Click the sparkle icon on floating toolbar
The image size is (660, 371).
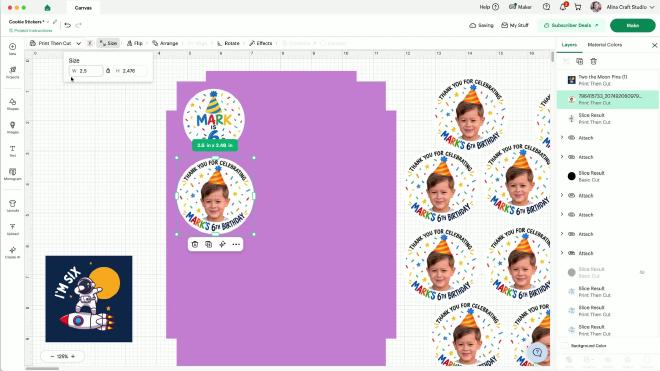222,244
